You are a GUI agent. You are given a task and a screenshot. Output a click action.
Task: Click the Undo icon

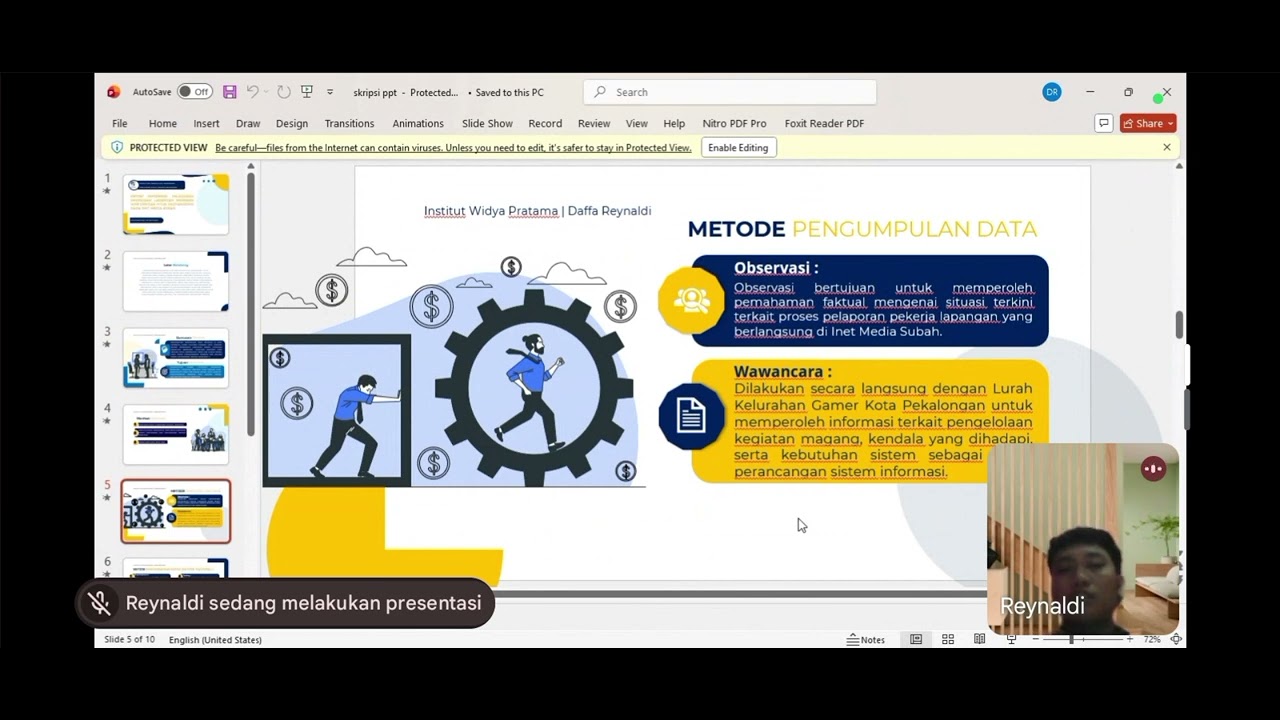(x=253, y=92)
